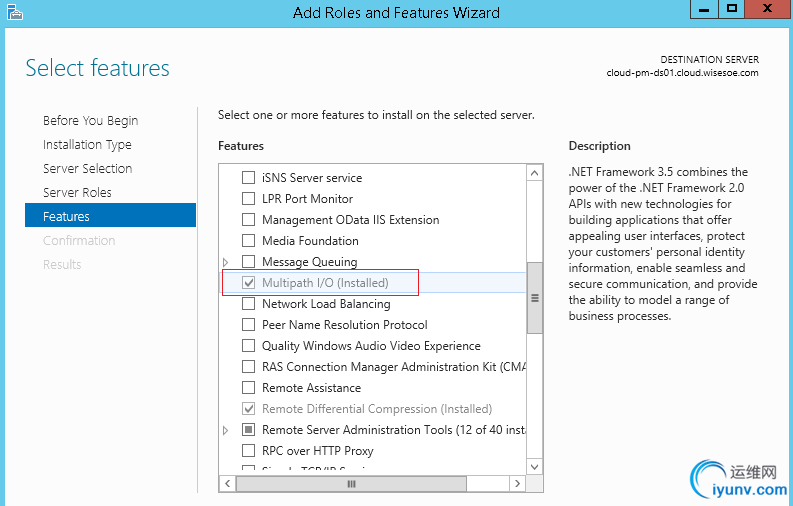Enable the iSNS Server service checkbox
793x506 pixels.
249,178
